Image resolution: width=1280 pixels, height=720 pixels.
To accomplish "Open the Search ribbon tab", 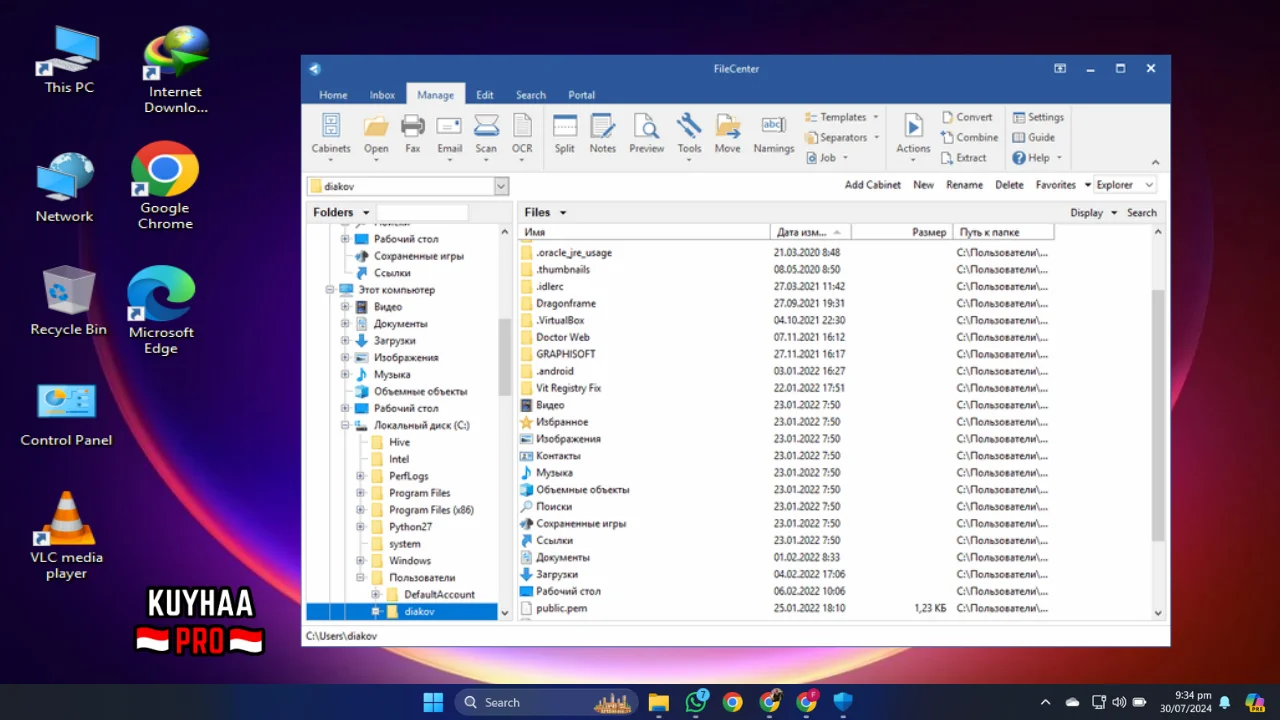I will coord(531,95).
